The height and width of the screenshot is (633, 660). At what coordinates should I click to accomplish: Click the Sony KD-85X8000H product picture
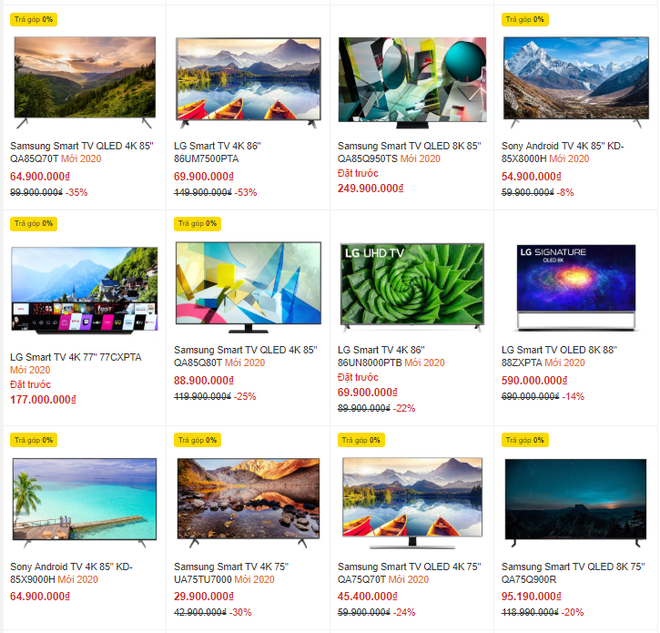[x=576, y=82]
